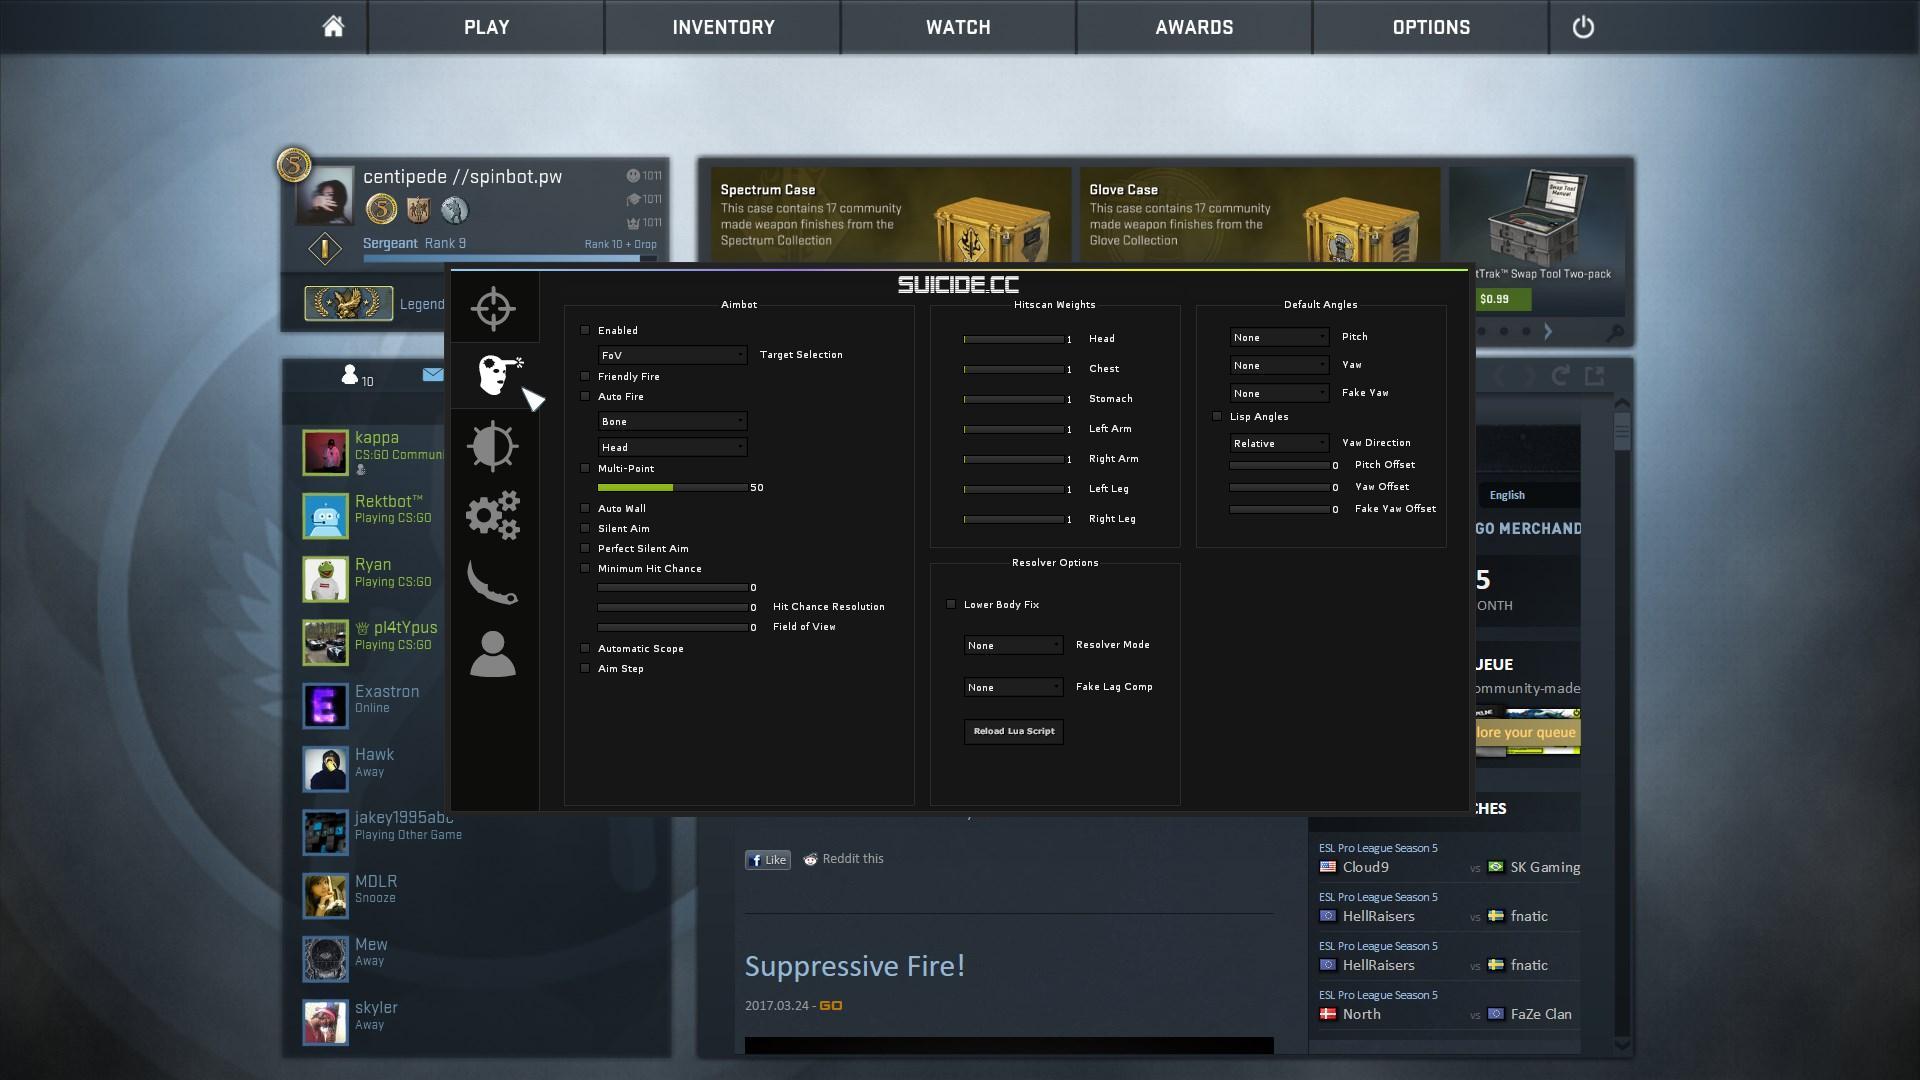Open the PLAY menu
The width and height of the screenshot is (1920, 1080).
pos(486,27)
